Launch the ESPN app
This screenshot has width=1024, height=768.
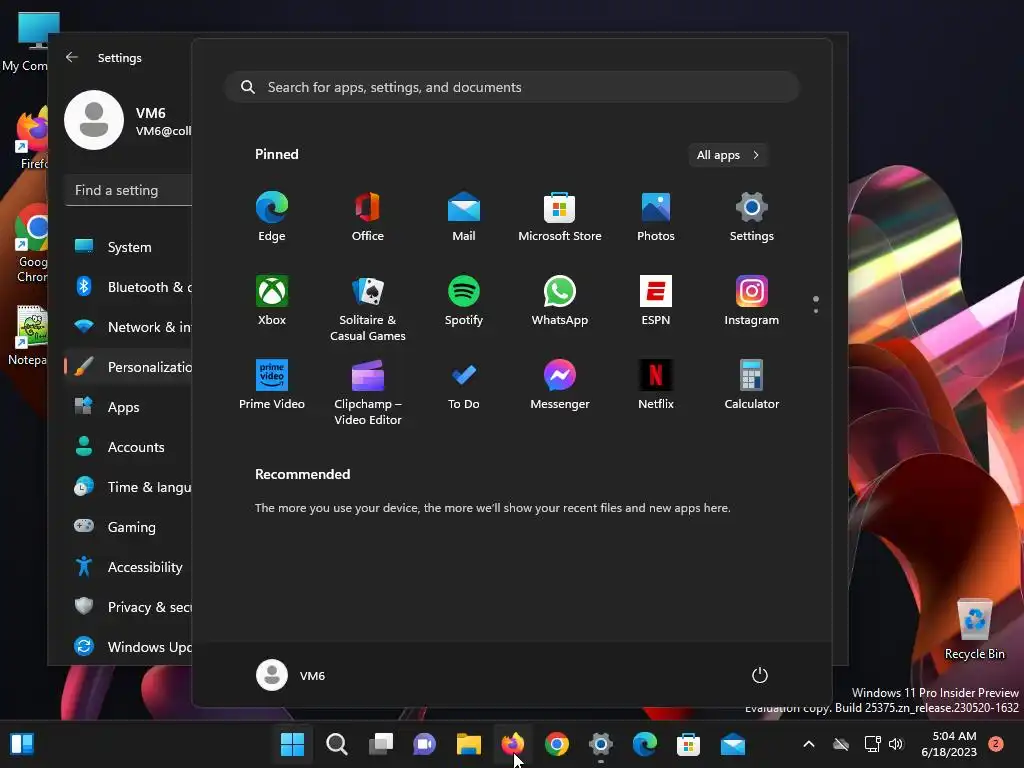pos(656,300)
